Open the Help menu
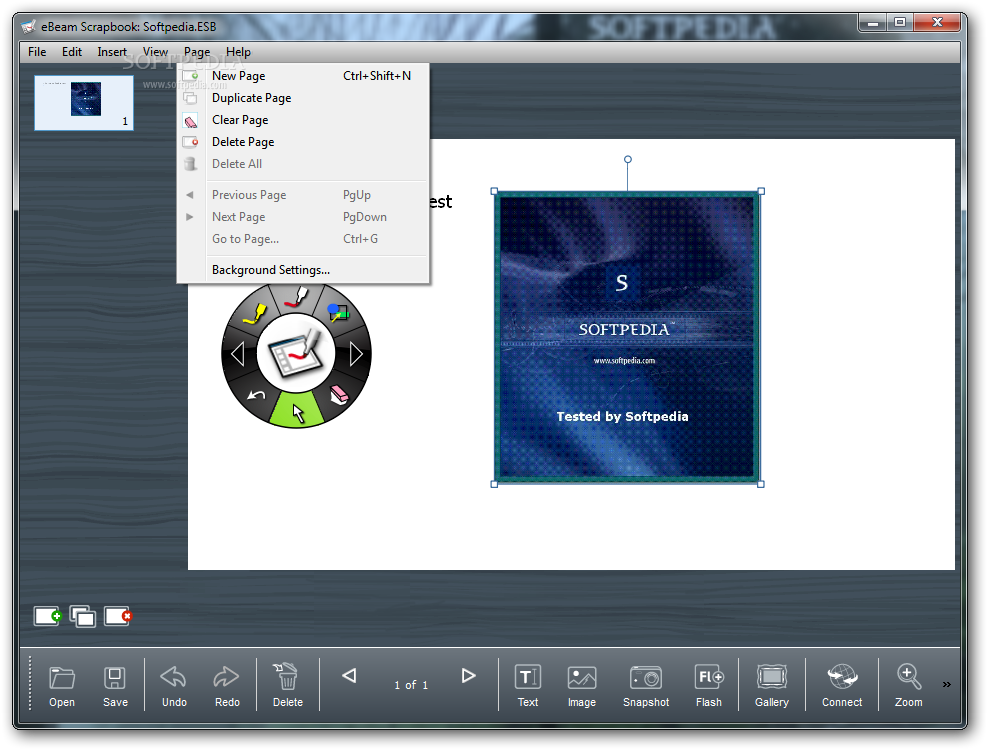This screenshot has width=988, height=750. tap(238, 52)
